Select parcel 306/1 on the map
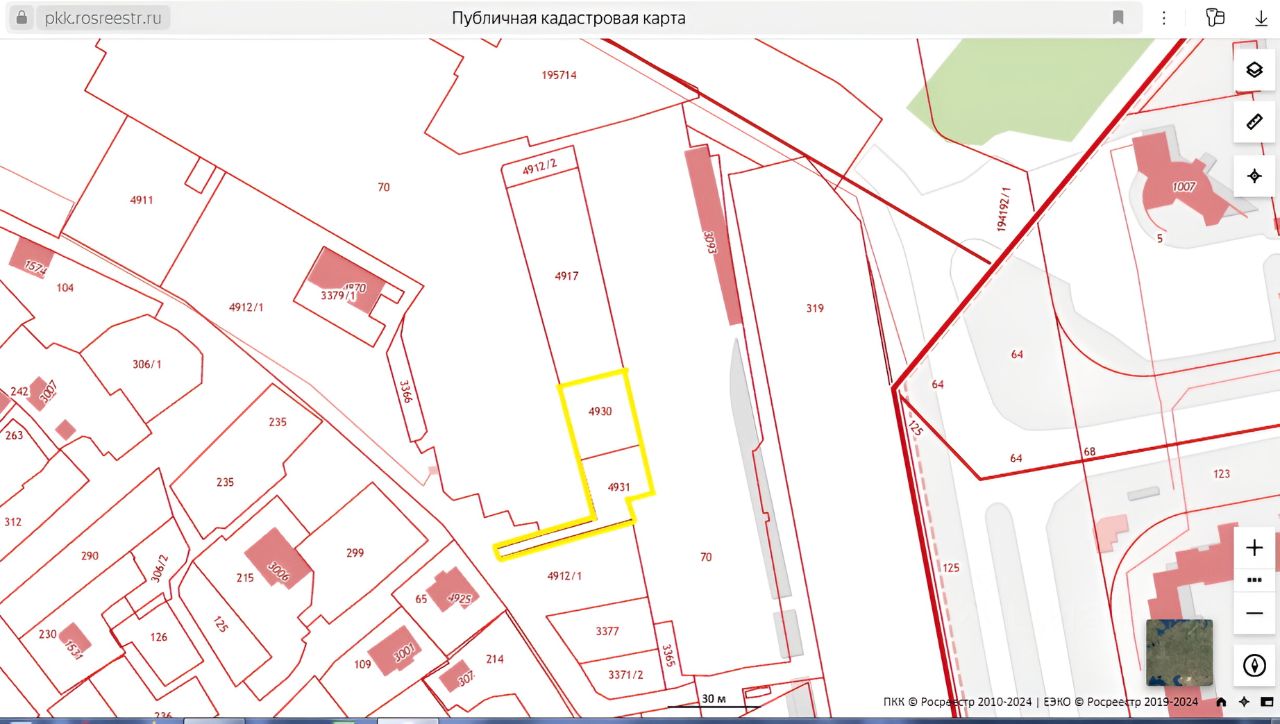 pos(146,364)
